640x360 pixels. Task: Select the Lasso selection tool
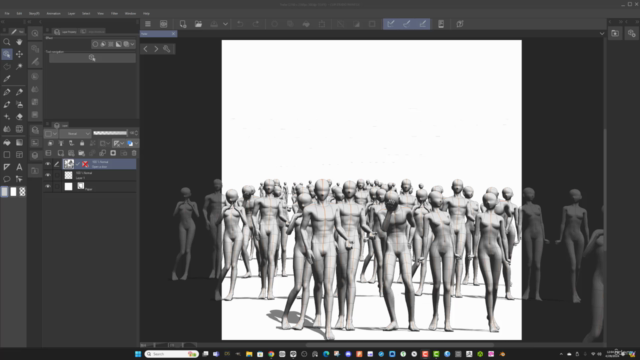click(x=7, y=66)
